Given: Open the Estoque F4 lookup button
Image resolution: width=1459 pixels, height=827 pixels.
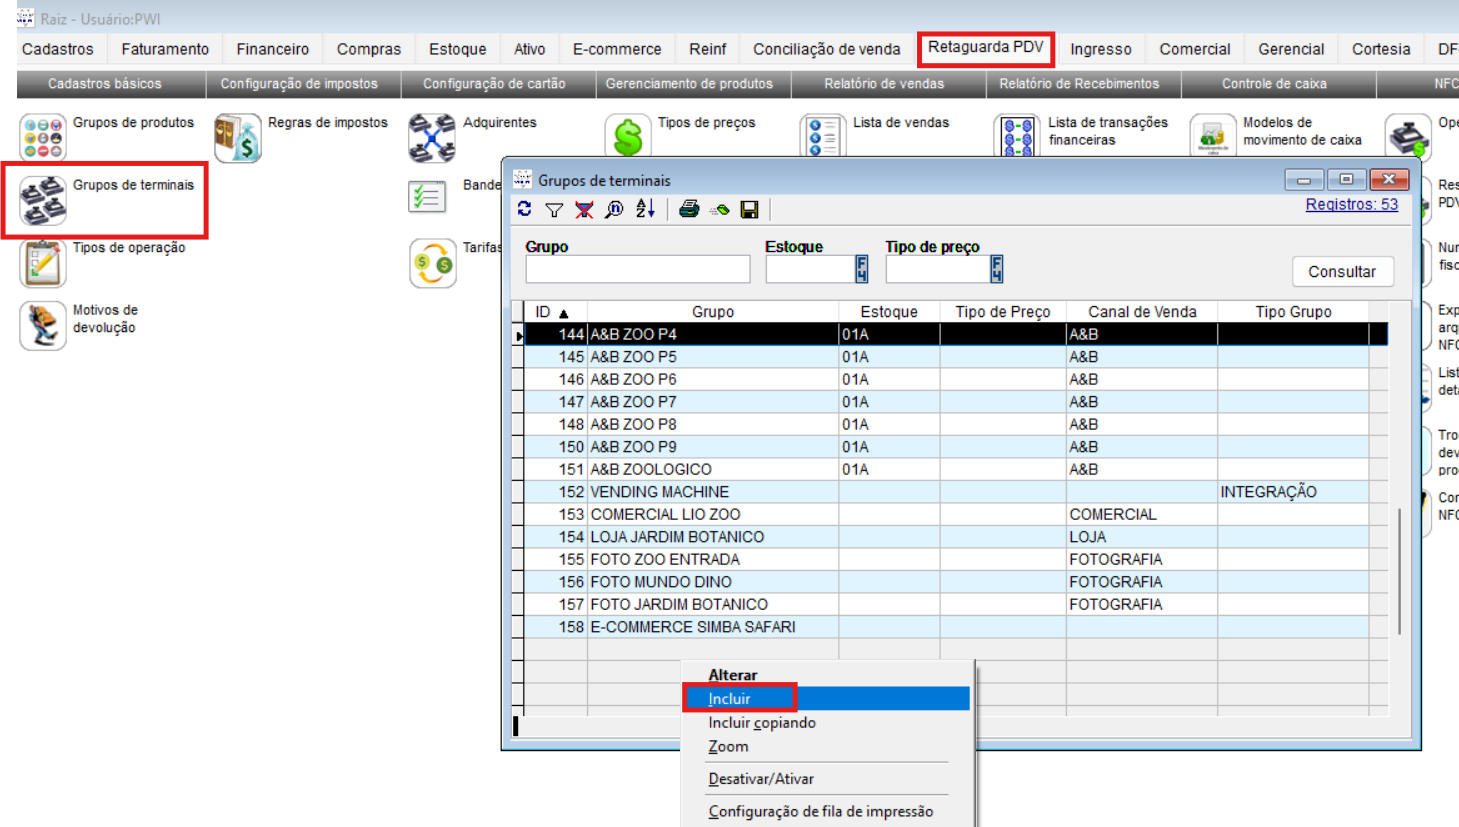Looking at the screenshot, I should (861, 269).
